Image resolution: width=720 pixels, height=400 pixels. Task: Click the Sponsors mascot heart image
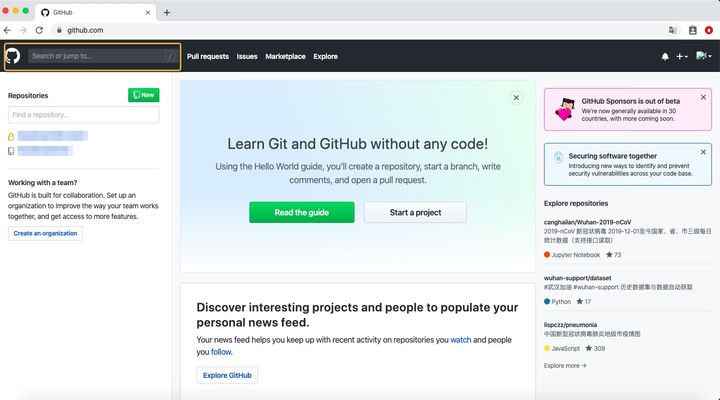565,109
